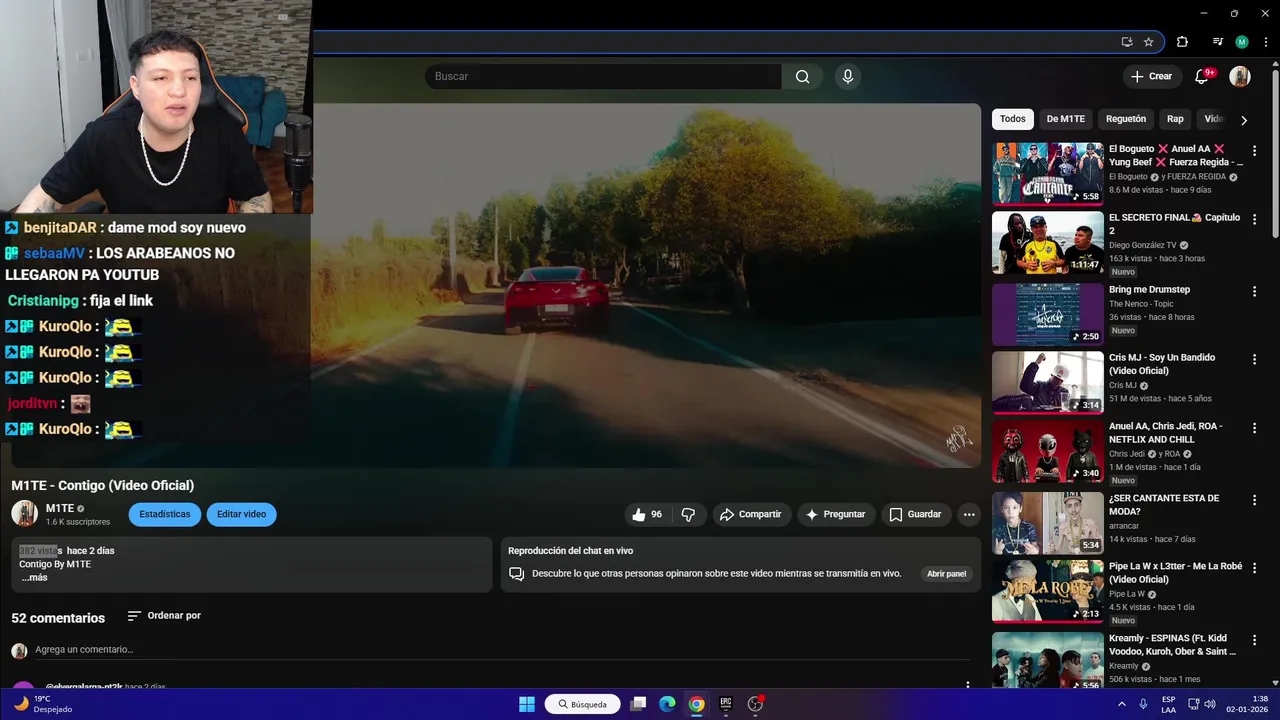Activate voice search microphone icon

point(848,76)
